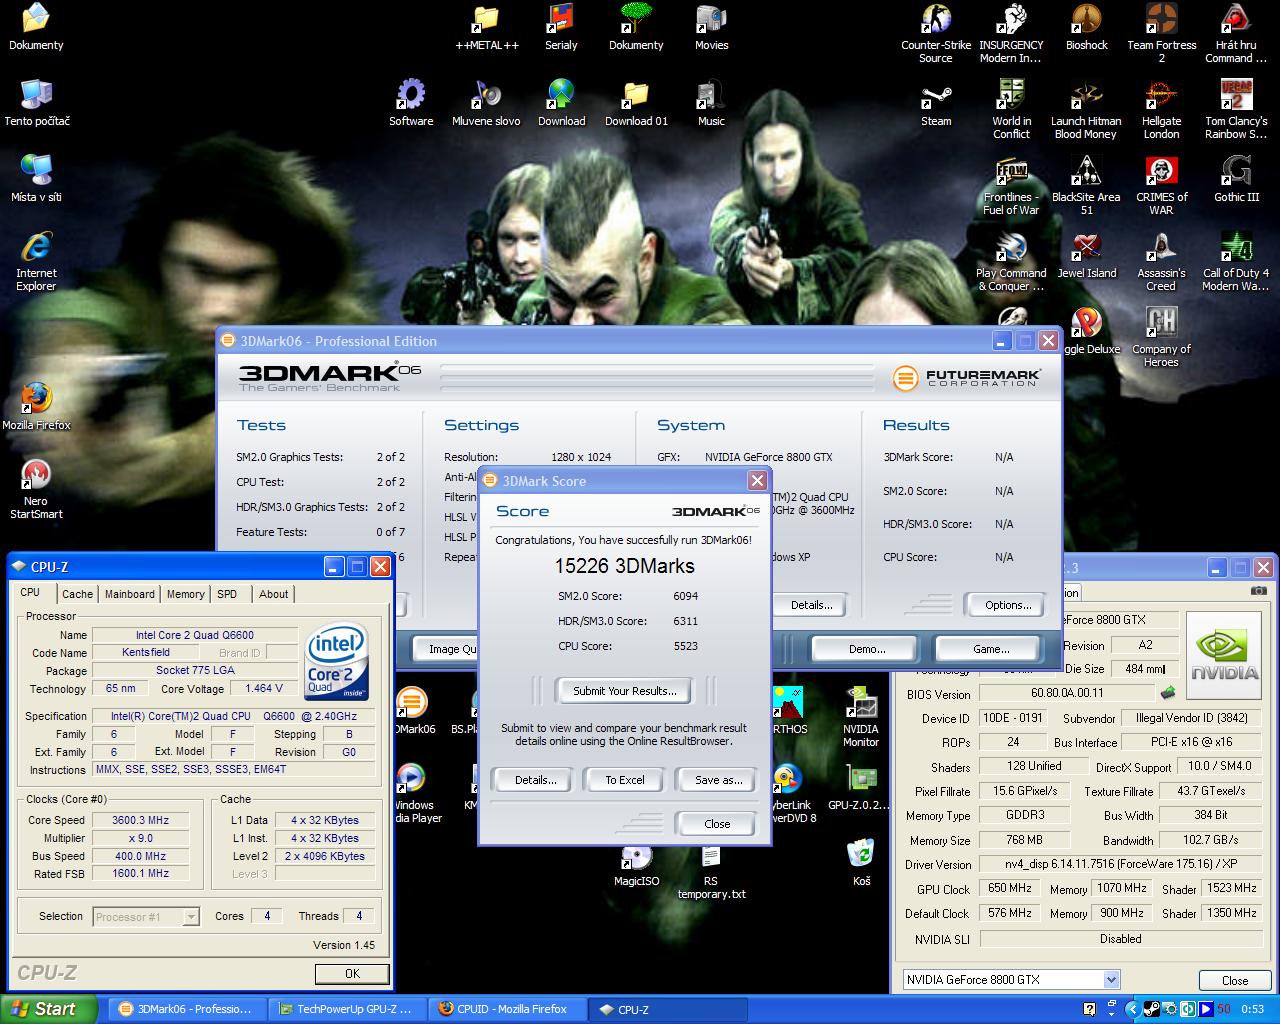Viewport: 1280px width, 1024px height.
Task: Click the Demo button in 3DMark06
Action: click(x=867, y=649)
